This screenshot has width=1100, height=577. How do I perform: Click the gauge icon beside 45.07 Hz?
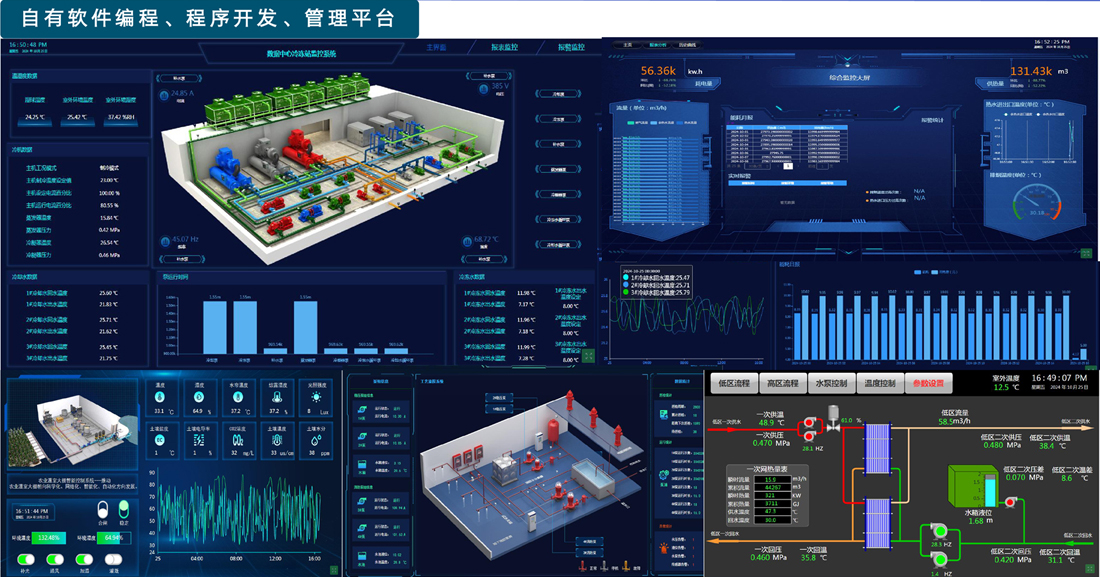point(165,241)
